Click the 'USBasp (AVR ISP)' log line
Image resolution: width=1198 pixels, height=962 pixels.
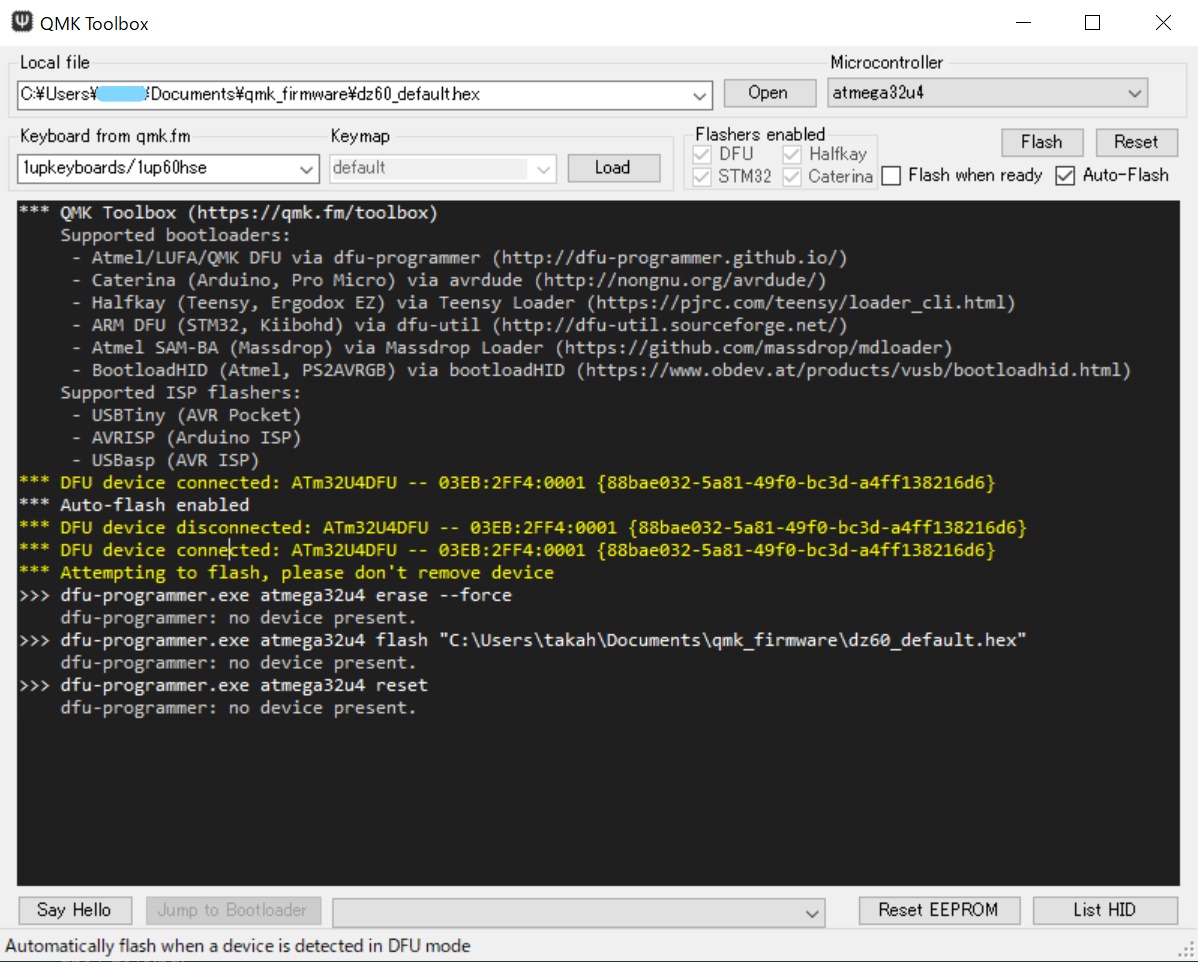coord(166,461)
